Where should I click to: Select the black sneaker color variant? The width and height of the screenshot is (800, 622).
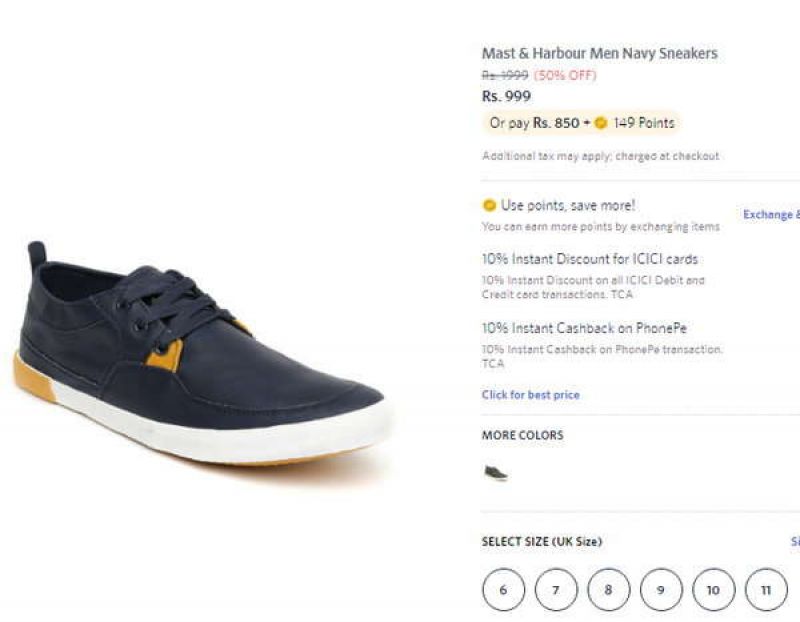click(495, 470)
